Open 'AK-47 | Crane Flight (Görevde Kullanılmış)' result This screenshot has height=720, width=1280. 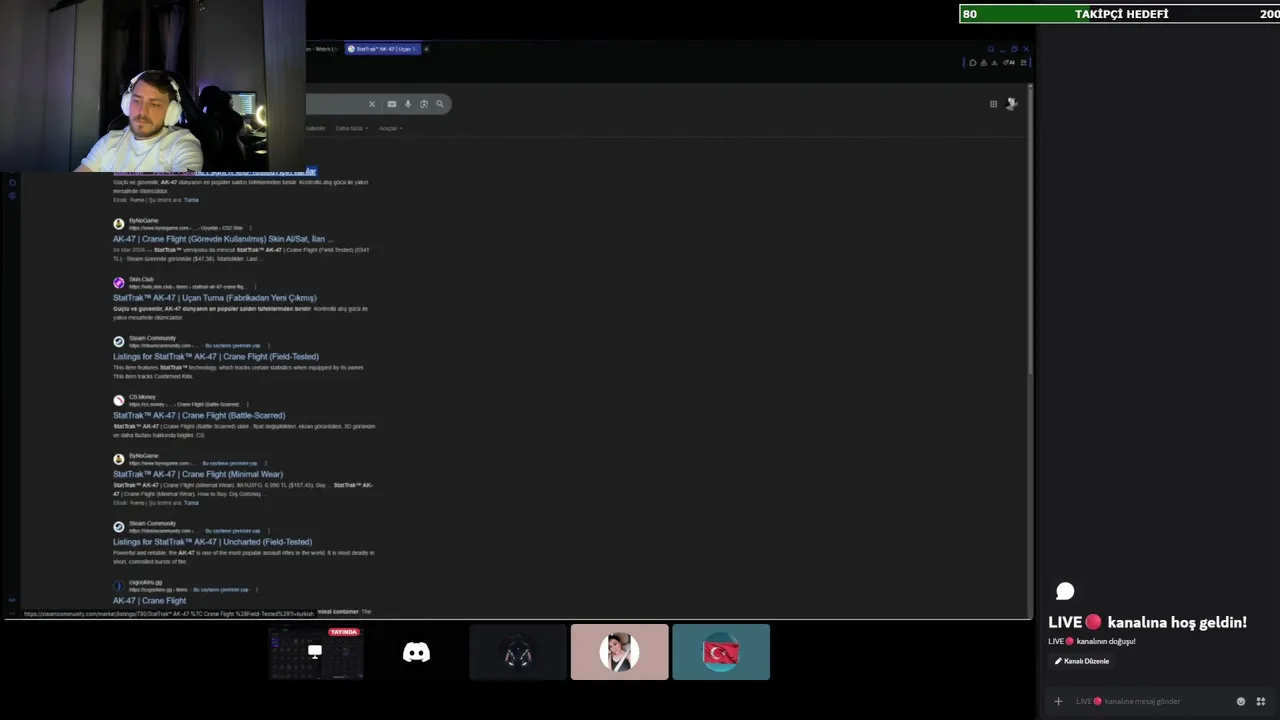pyautogui.click(x=223, y=239)
